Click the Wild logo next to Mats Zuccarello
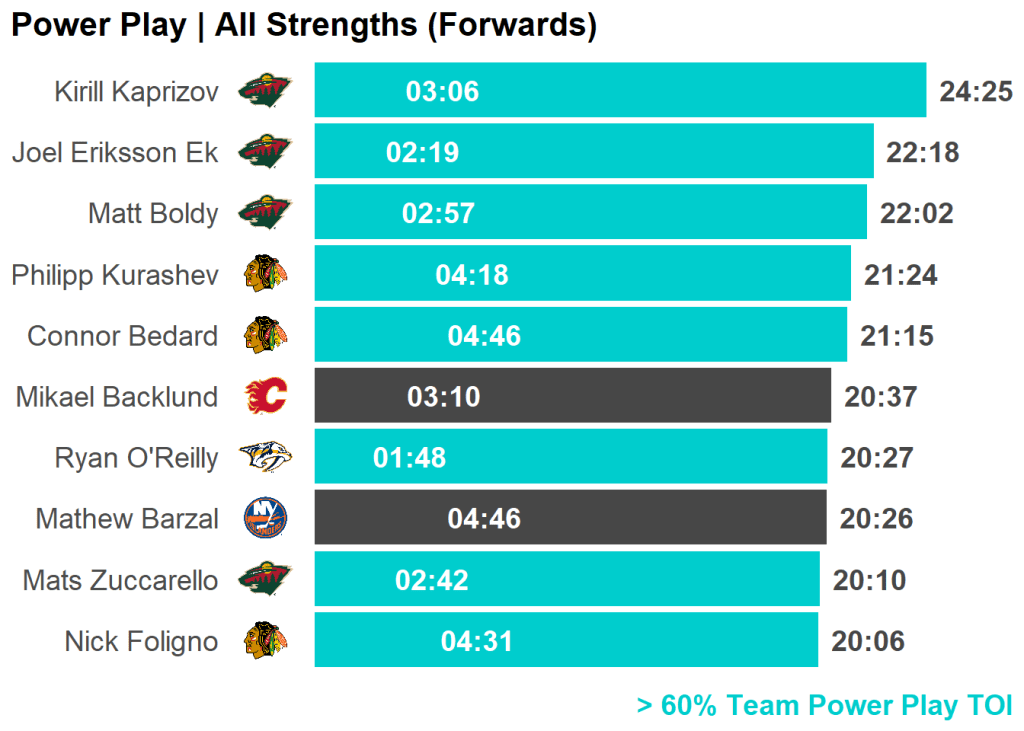The height and width of the screenshot is (731, 1024). [265, 579]
